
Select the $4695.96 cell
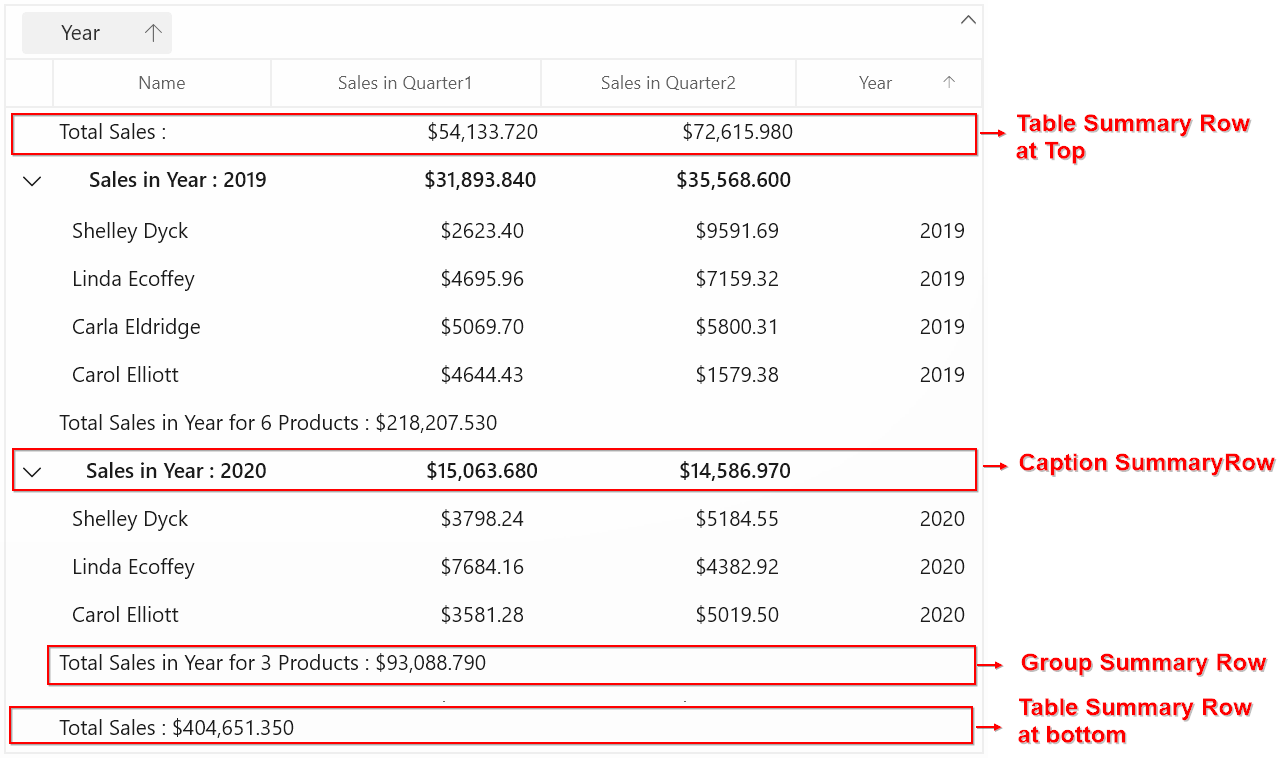click(482, 279)
